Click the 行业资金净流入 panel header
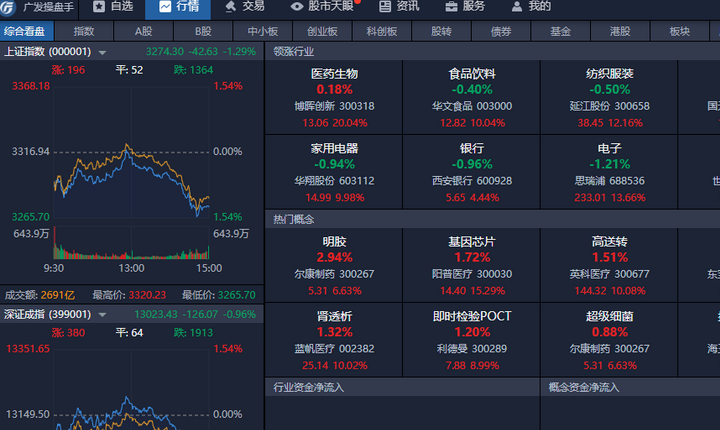Viewport: 720px width, 430px height. [x=308, y=387]
